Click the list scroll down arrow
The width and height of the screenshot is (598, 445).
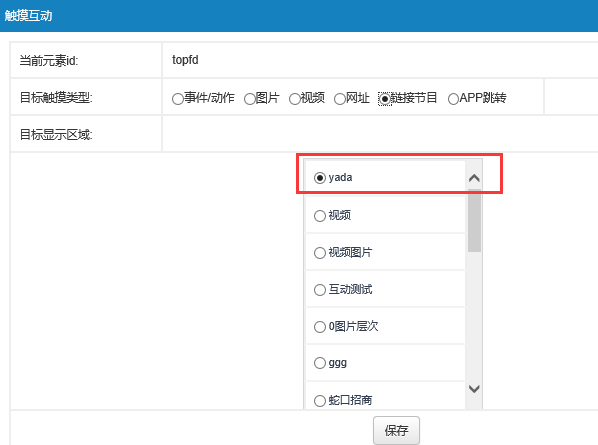coord(474,389)
